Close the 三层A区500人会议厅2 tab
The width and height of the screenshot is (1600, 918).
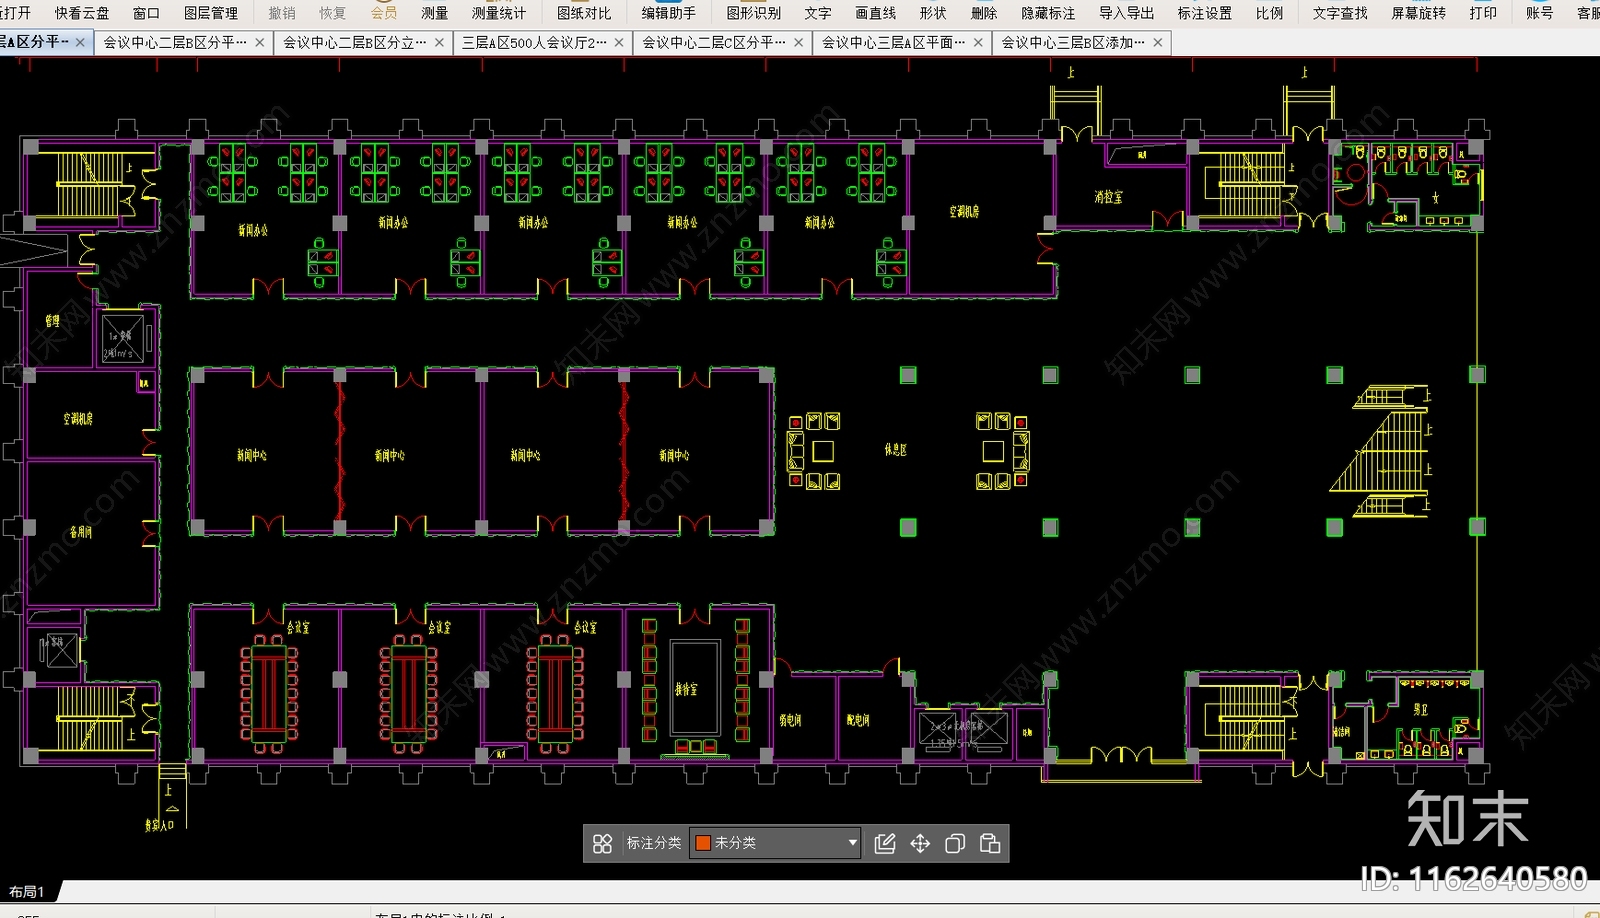pos(619,42)
